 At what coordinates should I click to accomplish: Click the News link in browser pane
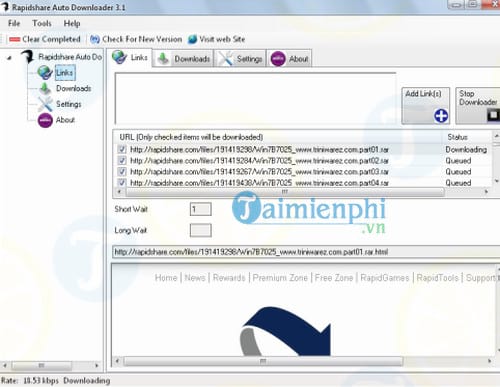point(195,278)
